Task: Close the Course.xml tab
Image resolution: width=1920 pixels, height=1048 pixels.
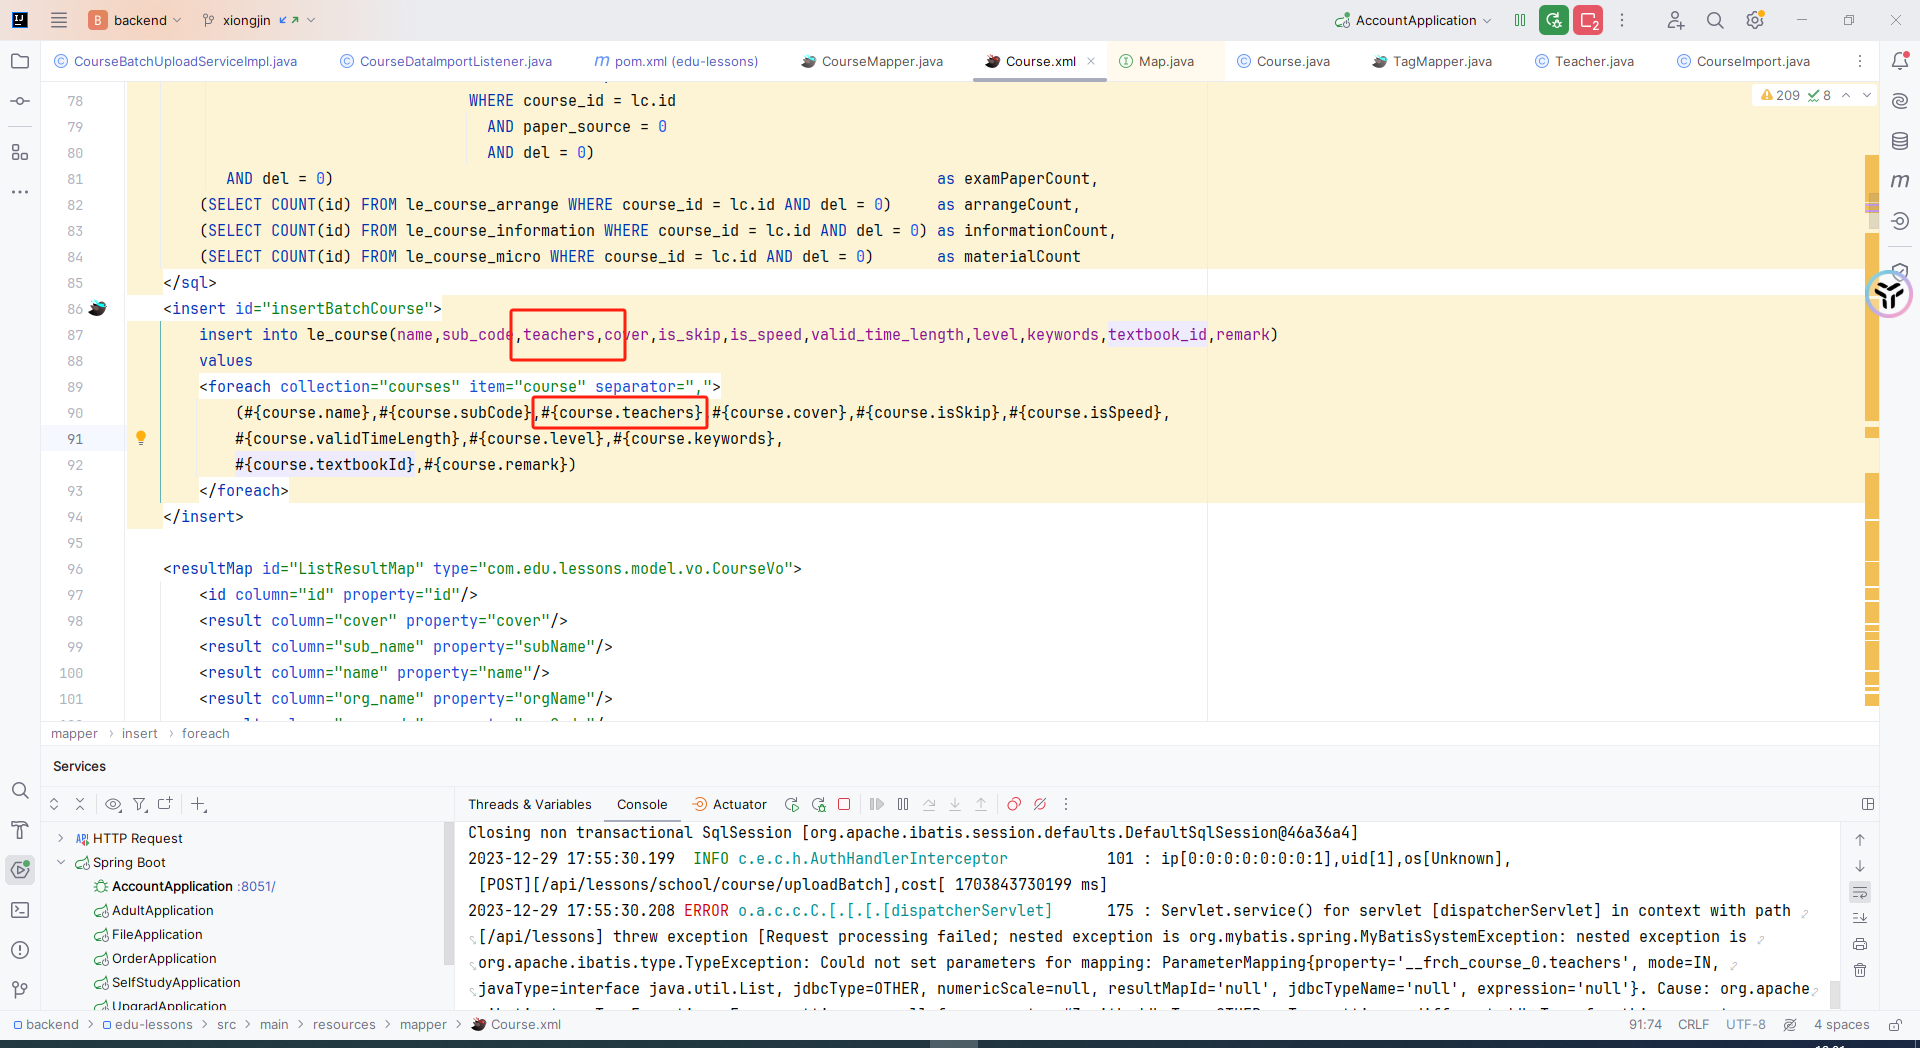Action: point(1091,61)
